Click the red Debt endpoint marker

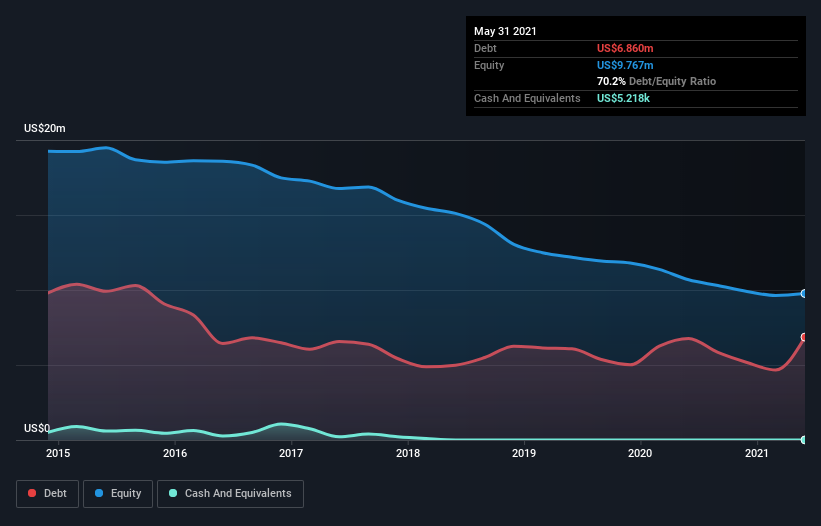click(x=804, y=337)
